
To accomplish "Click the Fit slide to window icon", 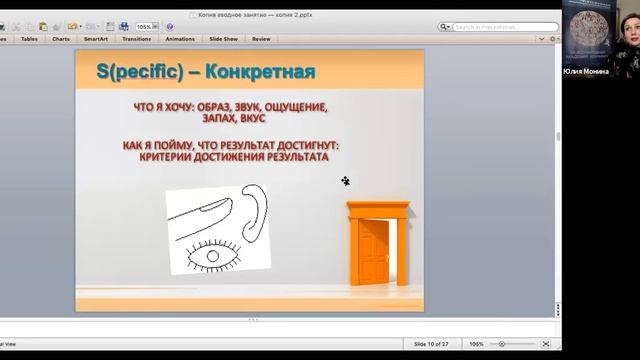I will point(546,344).
